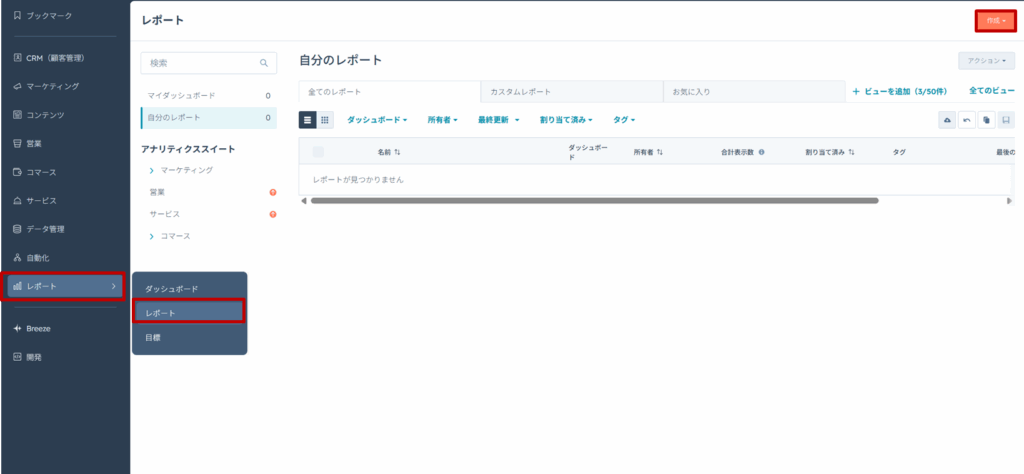This screenshot has width=1024, height=474.
Task: Expand the マーケティング section in アナリティクススイート
Action: point(152,171)
